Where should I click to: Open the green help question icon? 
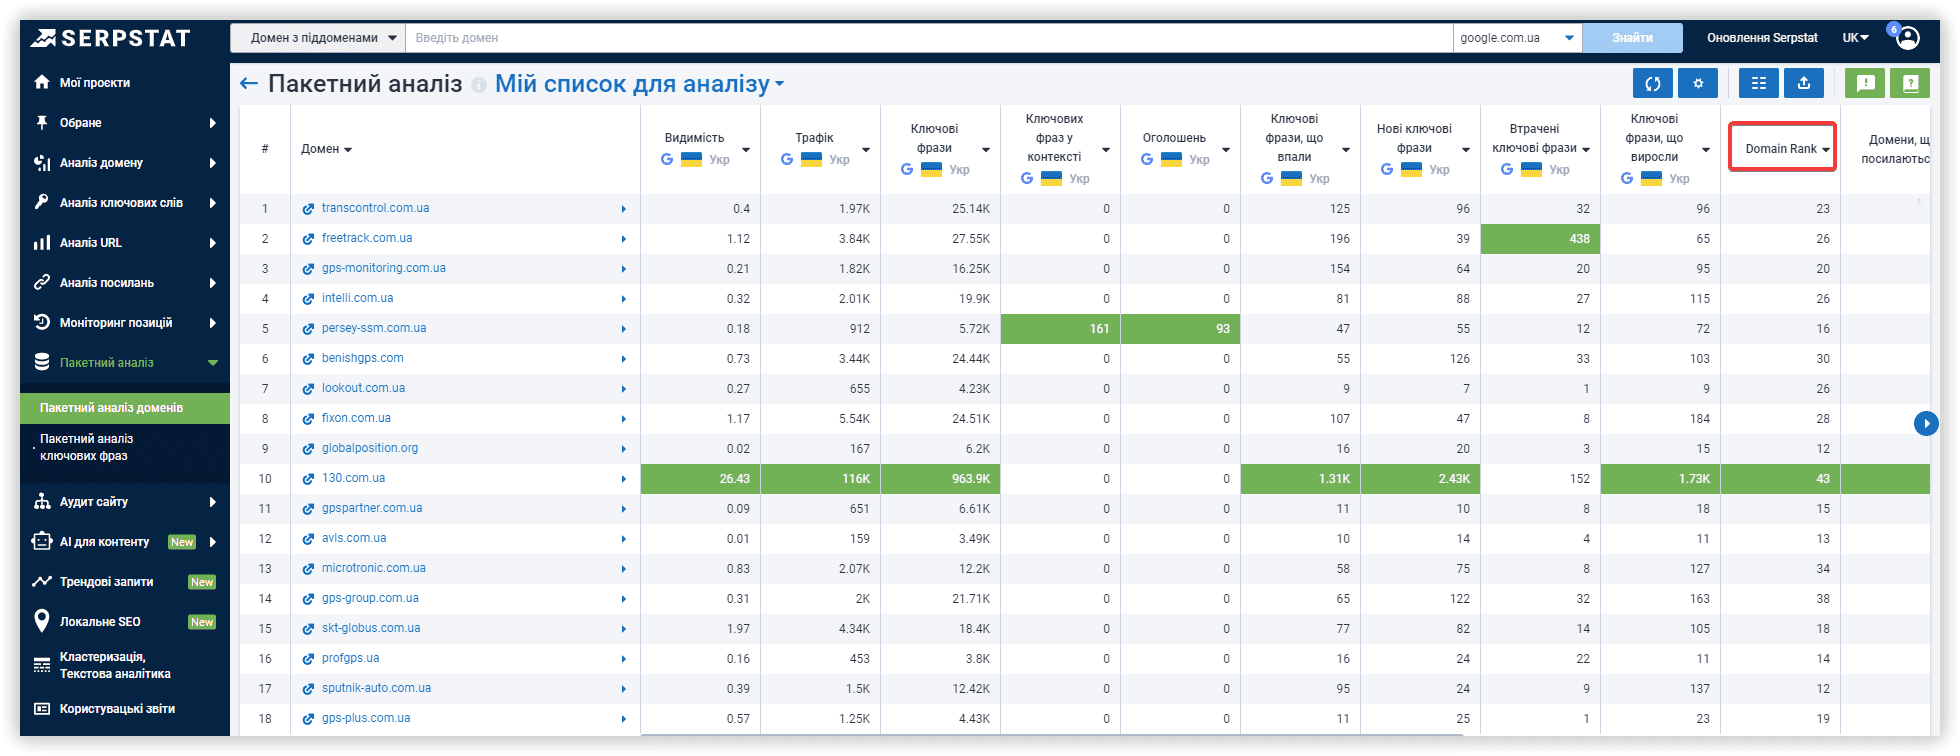point(1910,84)
